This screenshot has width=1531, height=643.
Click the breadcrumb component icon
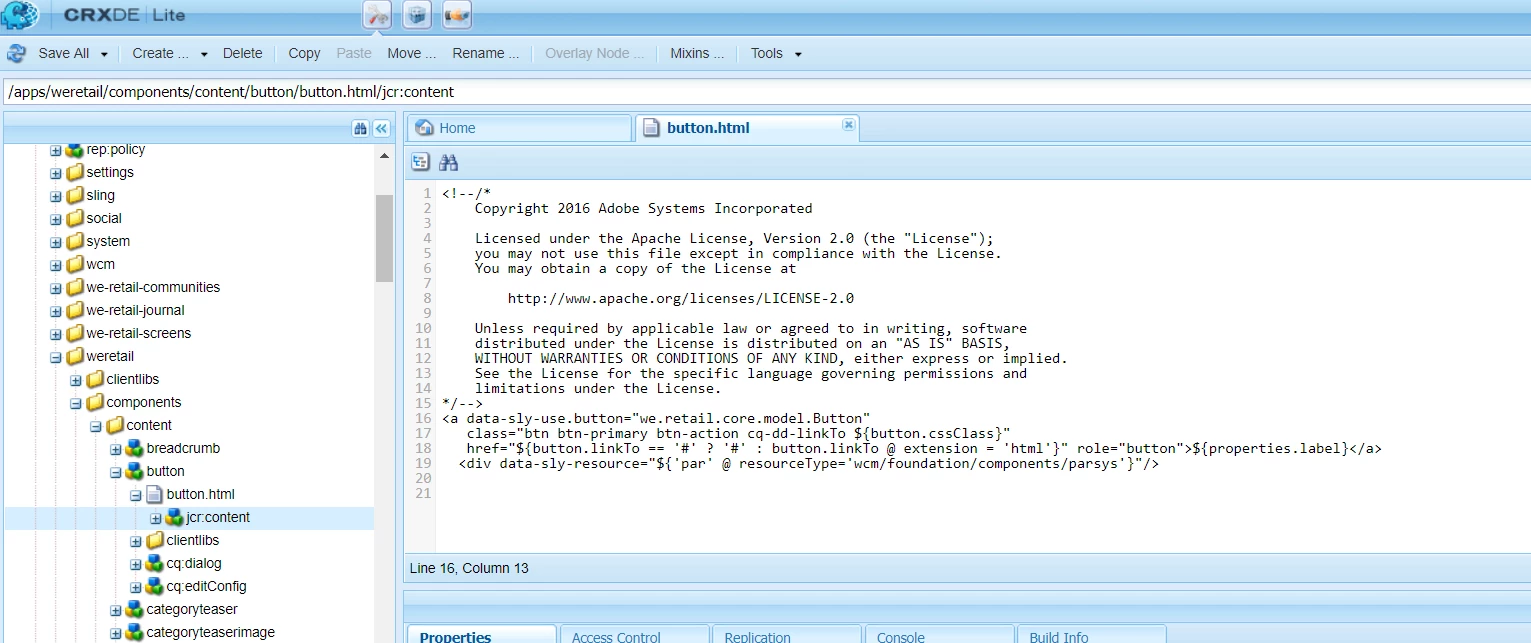[135, 448]
